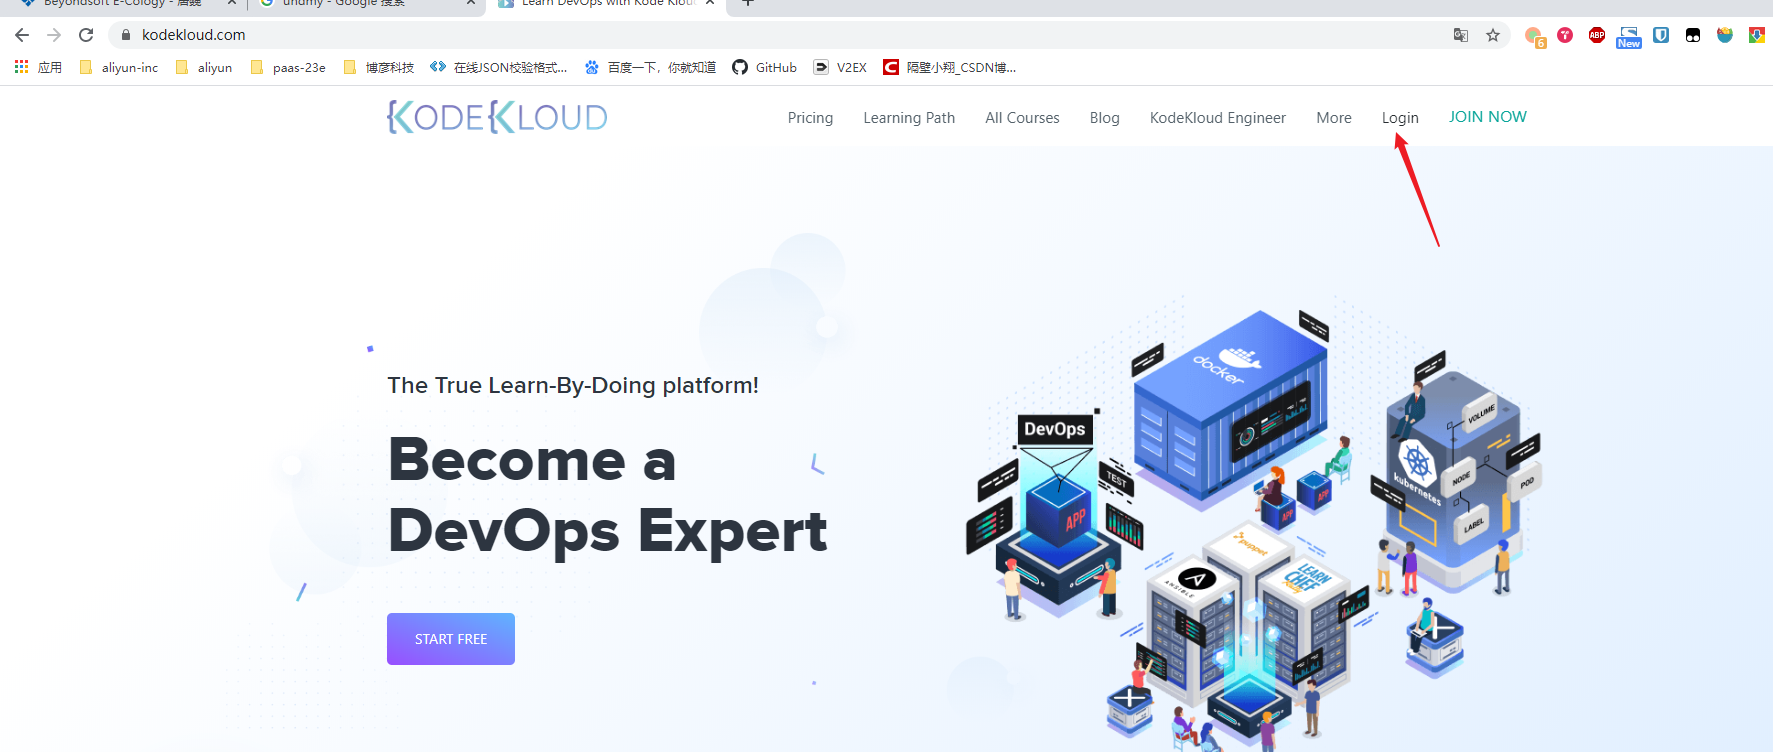1773x752 pixels.
Task: Open the Learning Path menu item
Action: click(909, 118)
